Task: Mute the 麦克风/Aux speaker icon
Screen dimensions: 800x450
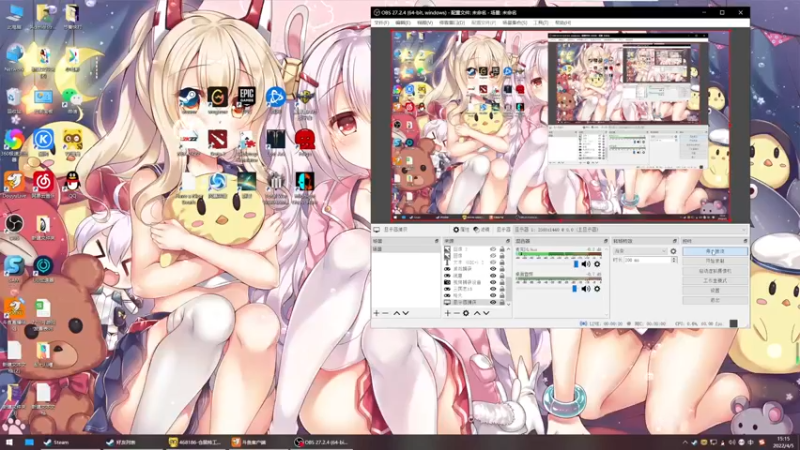Action: [586, 264]
